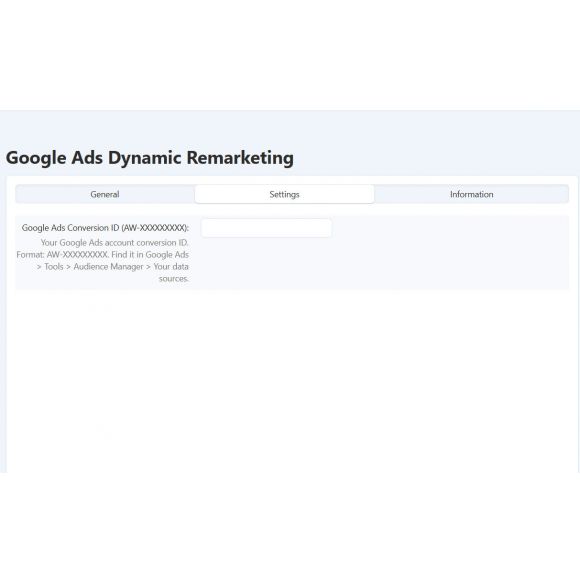Click the 'Your Google Ads account conversion ID.' help text
The height and width of the screenshot is (580, 580).
pos(115,243)
